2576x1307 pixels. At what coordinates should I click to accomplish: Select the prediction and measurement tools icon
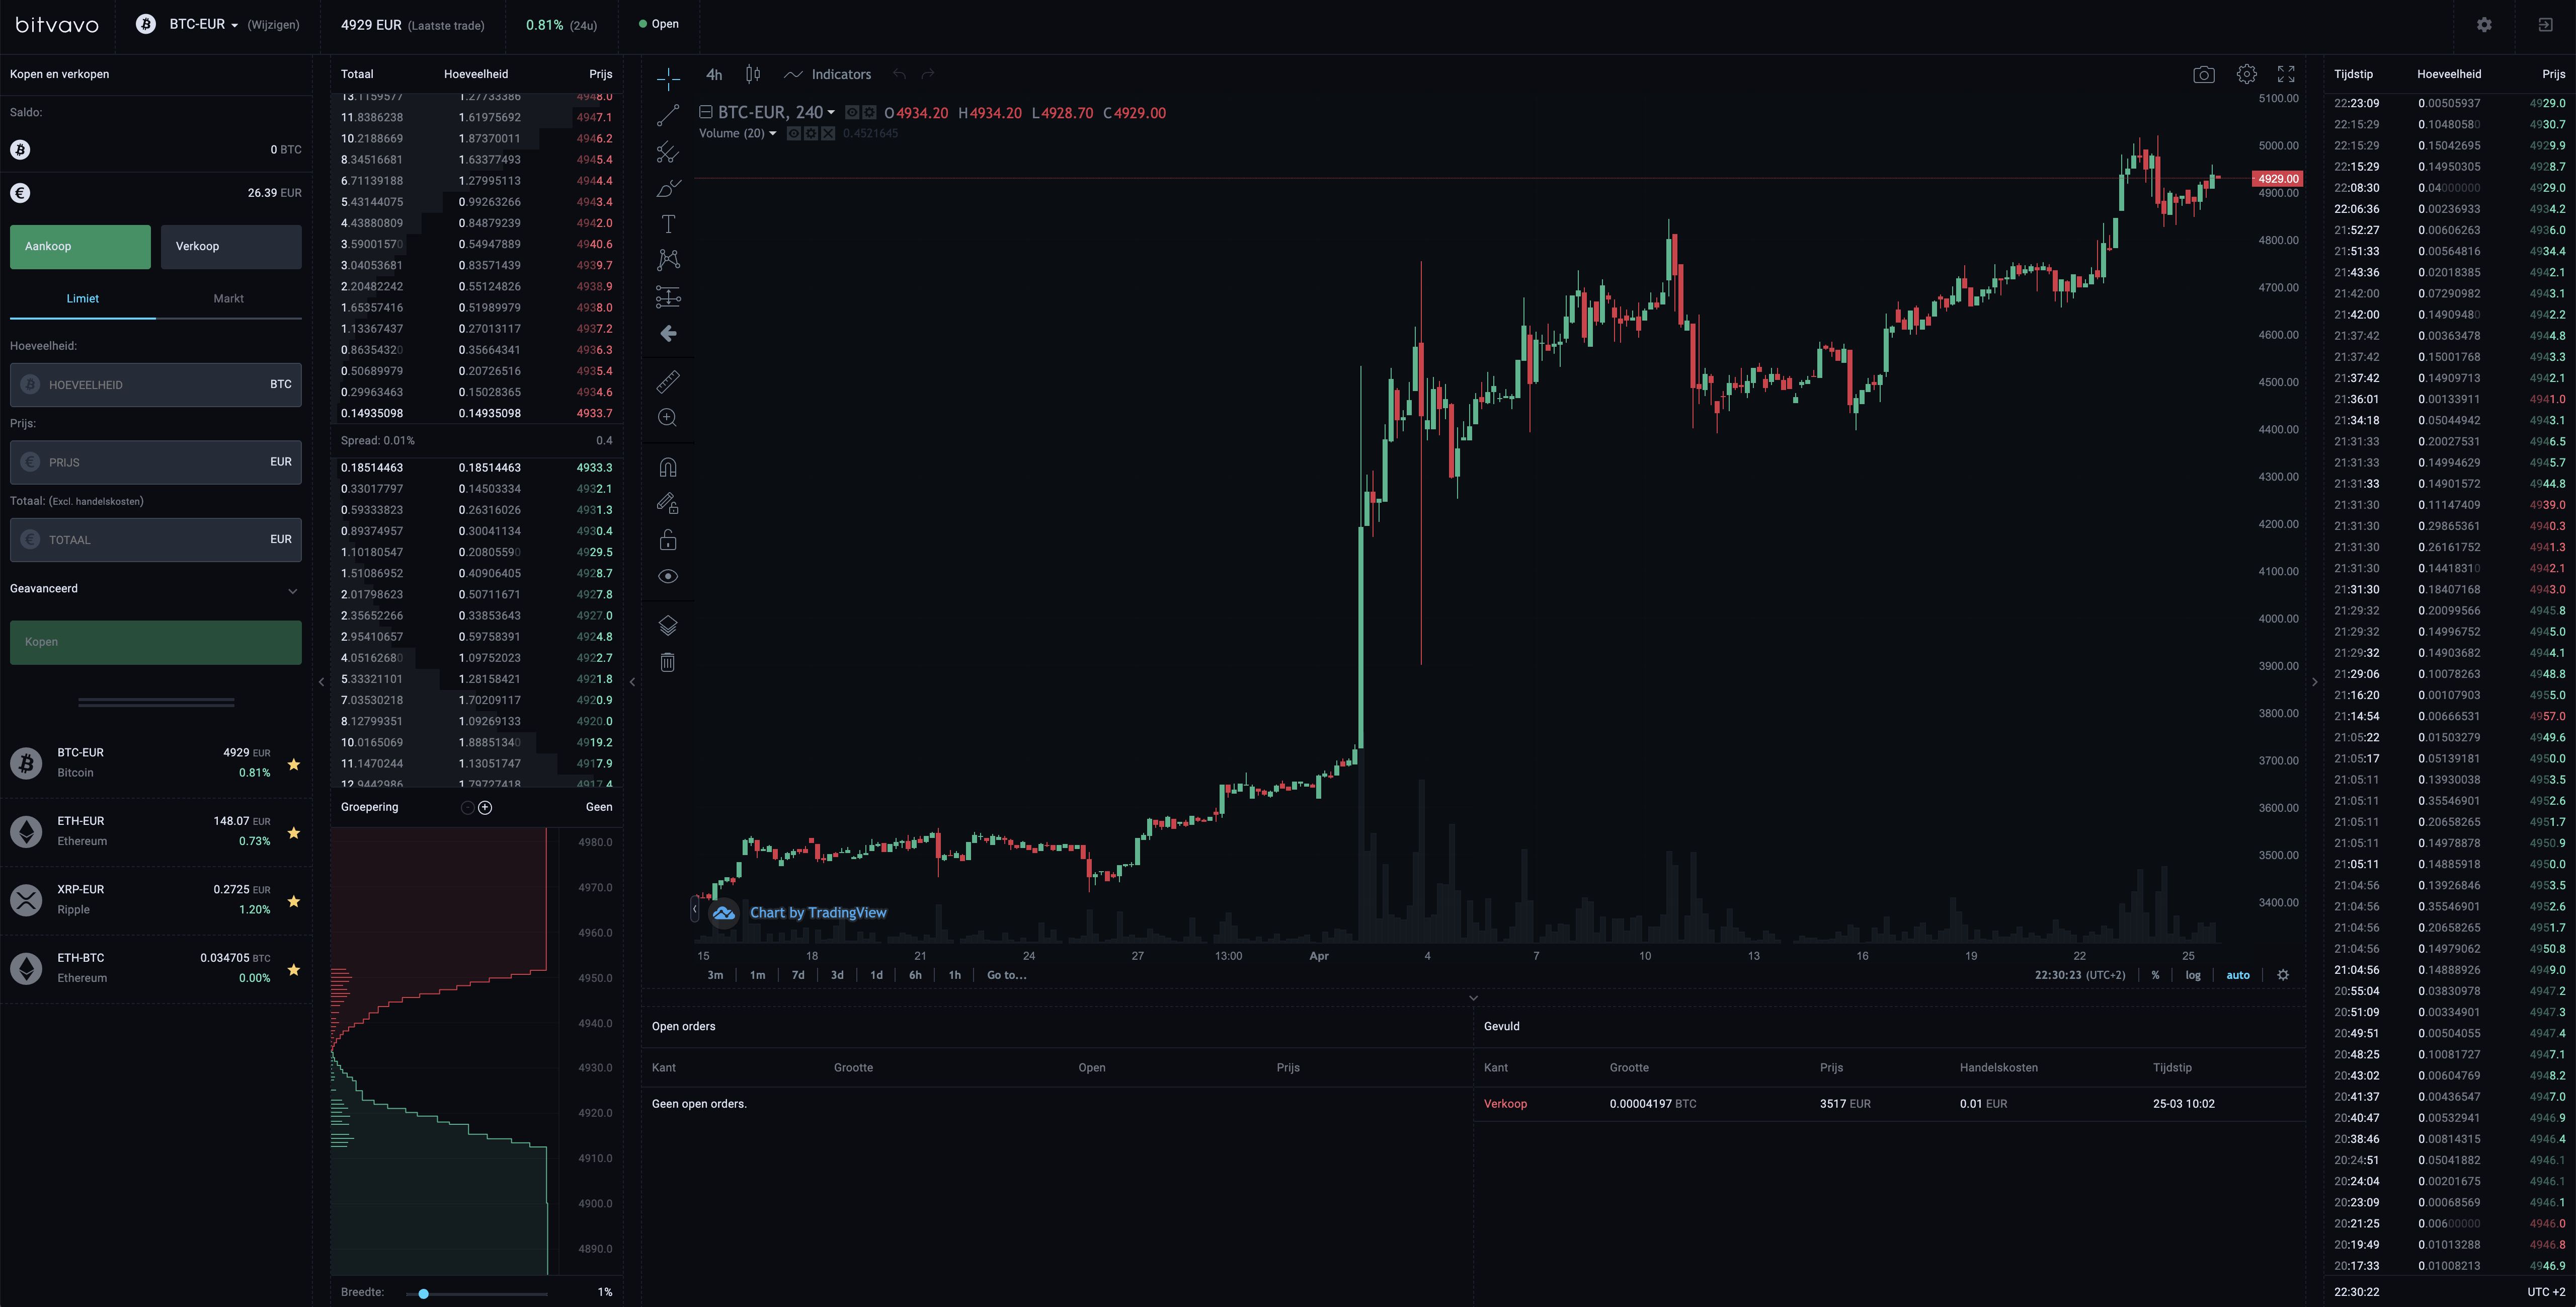pos(668,297)
